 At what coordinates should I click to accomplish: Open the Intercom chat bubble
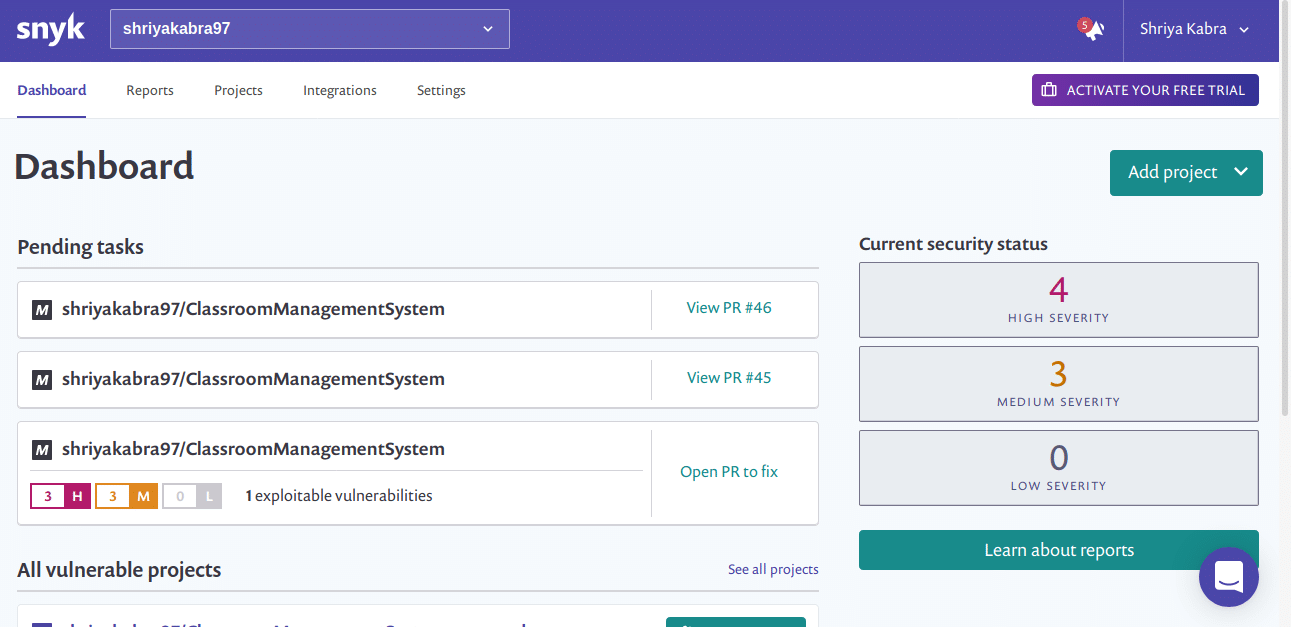click(1228, 577)
